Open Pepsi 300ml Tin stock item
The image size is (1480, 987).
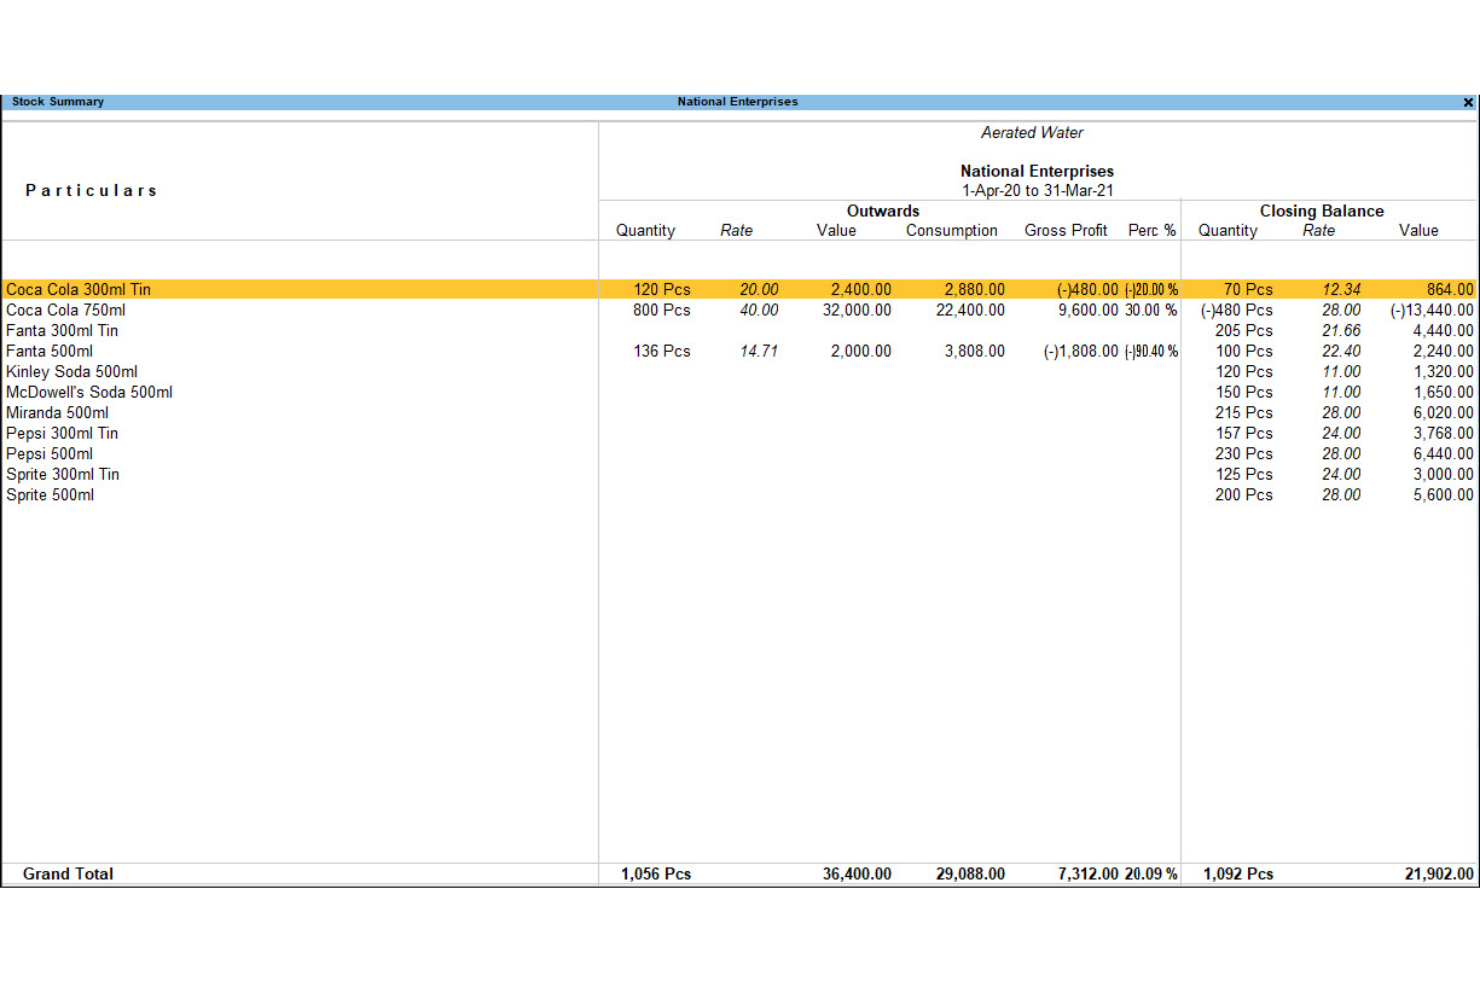coord(62,433)
